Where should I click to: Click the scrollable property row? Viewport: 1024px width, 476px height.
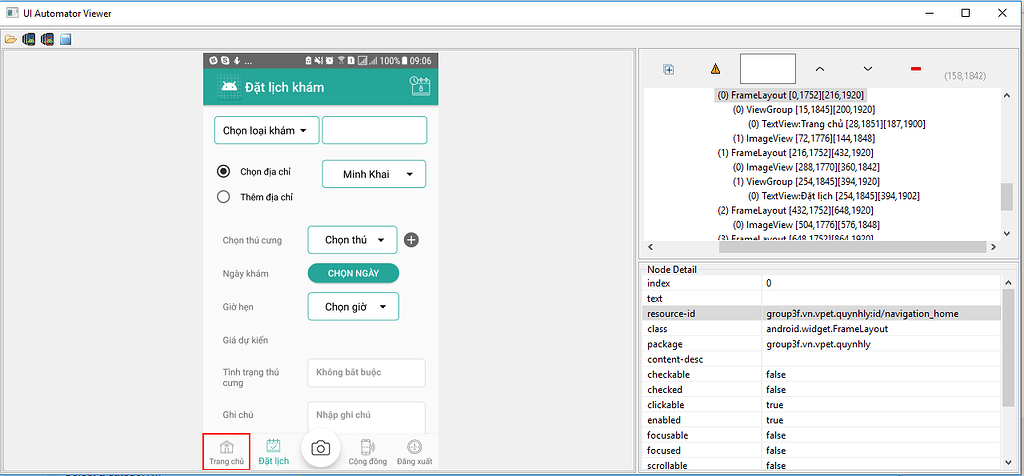pos(821,466)
